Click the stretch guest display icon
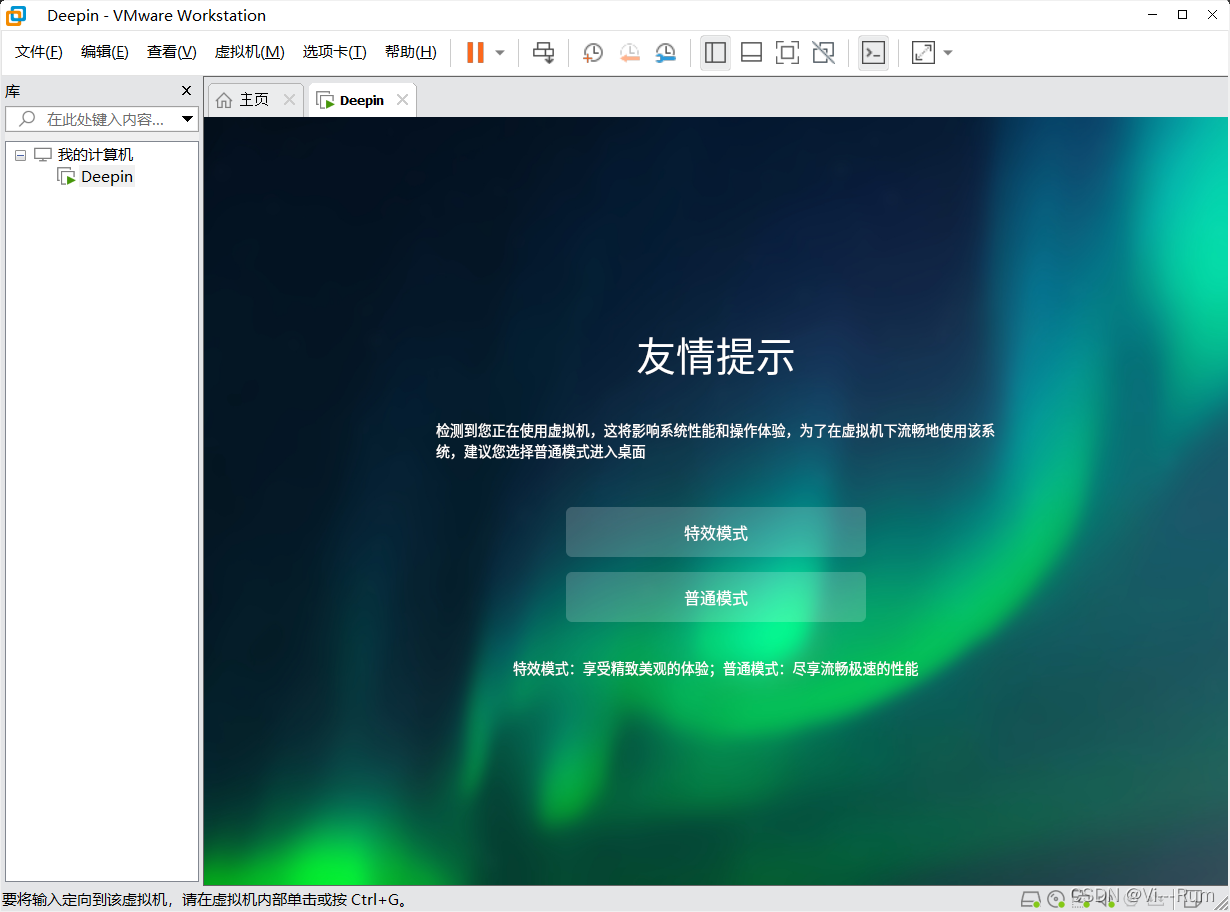1230x912 pixels. point(923,53)
